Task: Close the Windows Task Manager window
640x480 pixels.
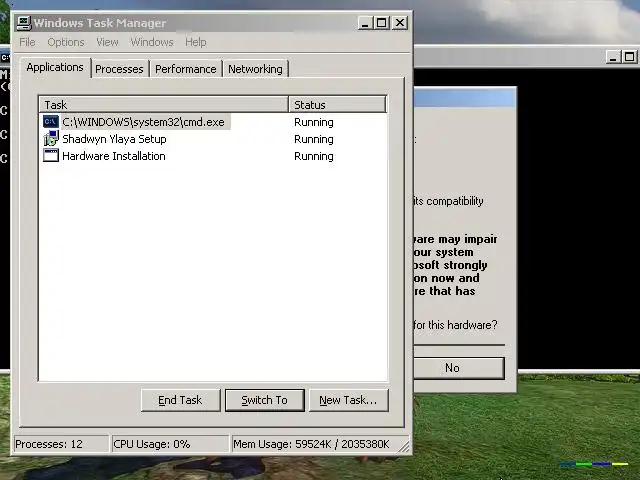Action: point(400,23)
